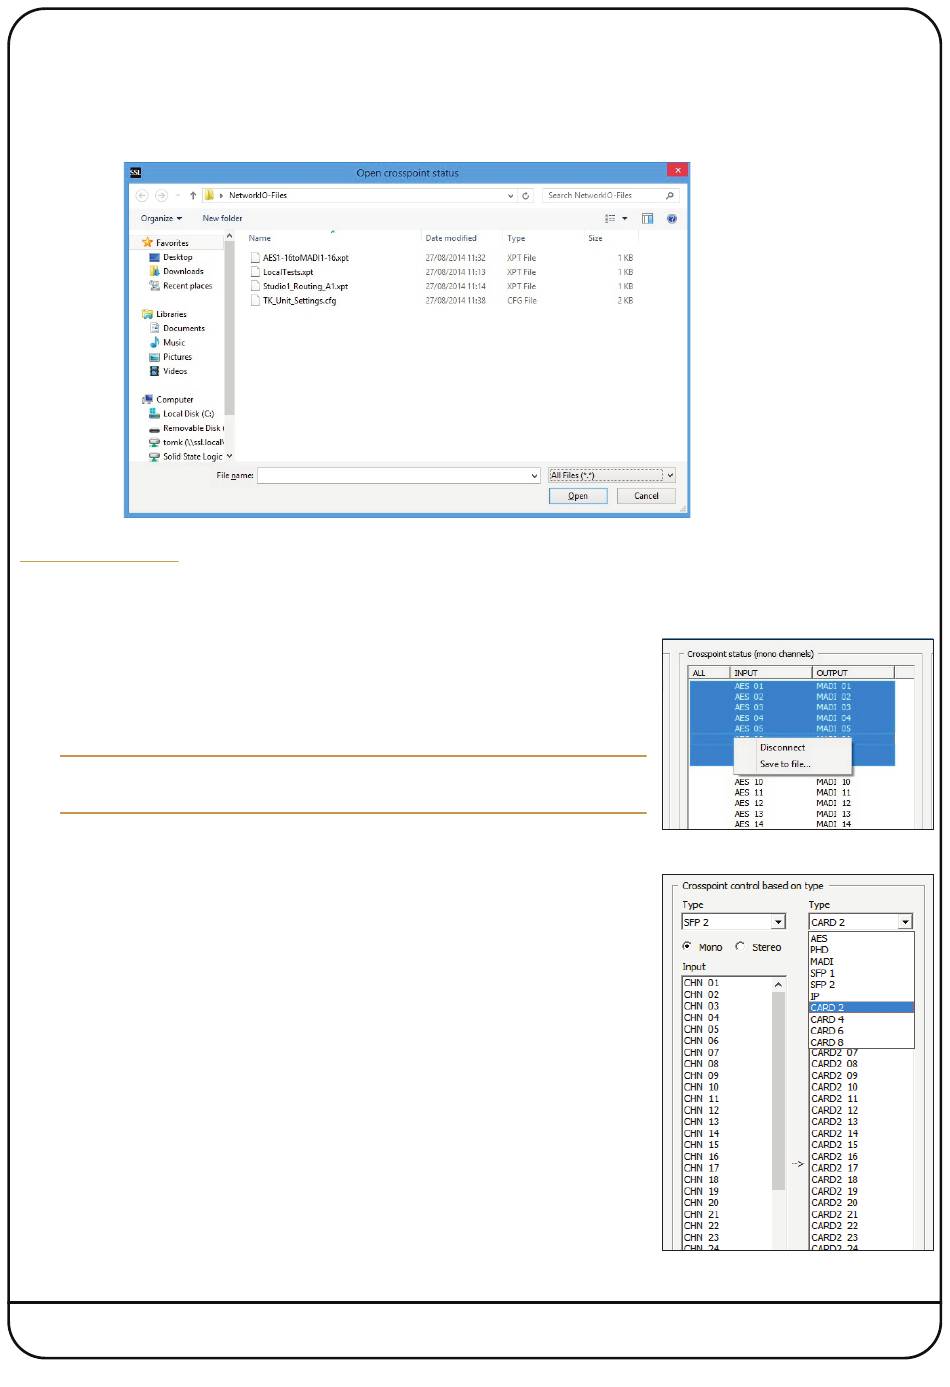Pick MADI in the Type dropdown list
The image size is (950, 1387).
tap(822, 961)
